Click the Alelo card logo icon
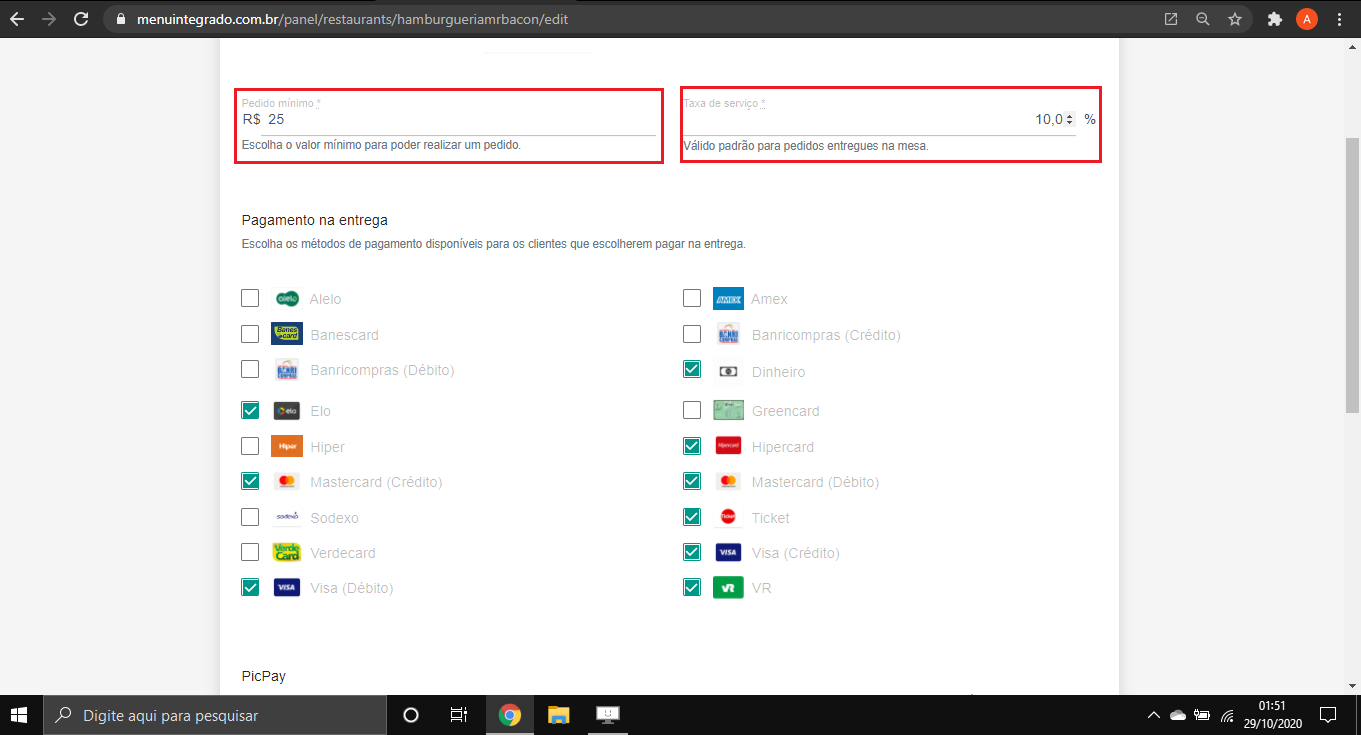The image size is (1361, 735). coord(287,298)
